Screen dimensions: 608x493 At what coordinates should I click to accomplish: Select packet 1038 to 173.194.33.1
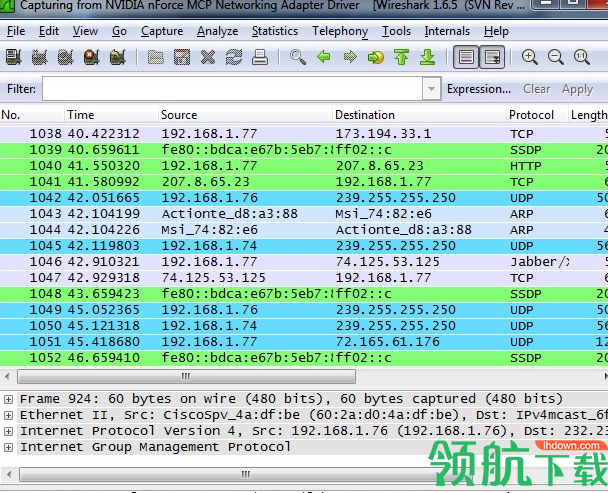(304, 134)
